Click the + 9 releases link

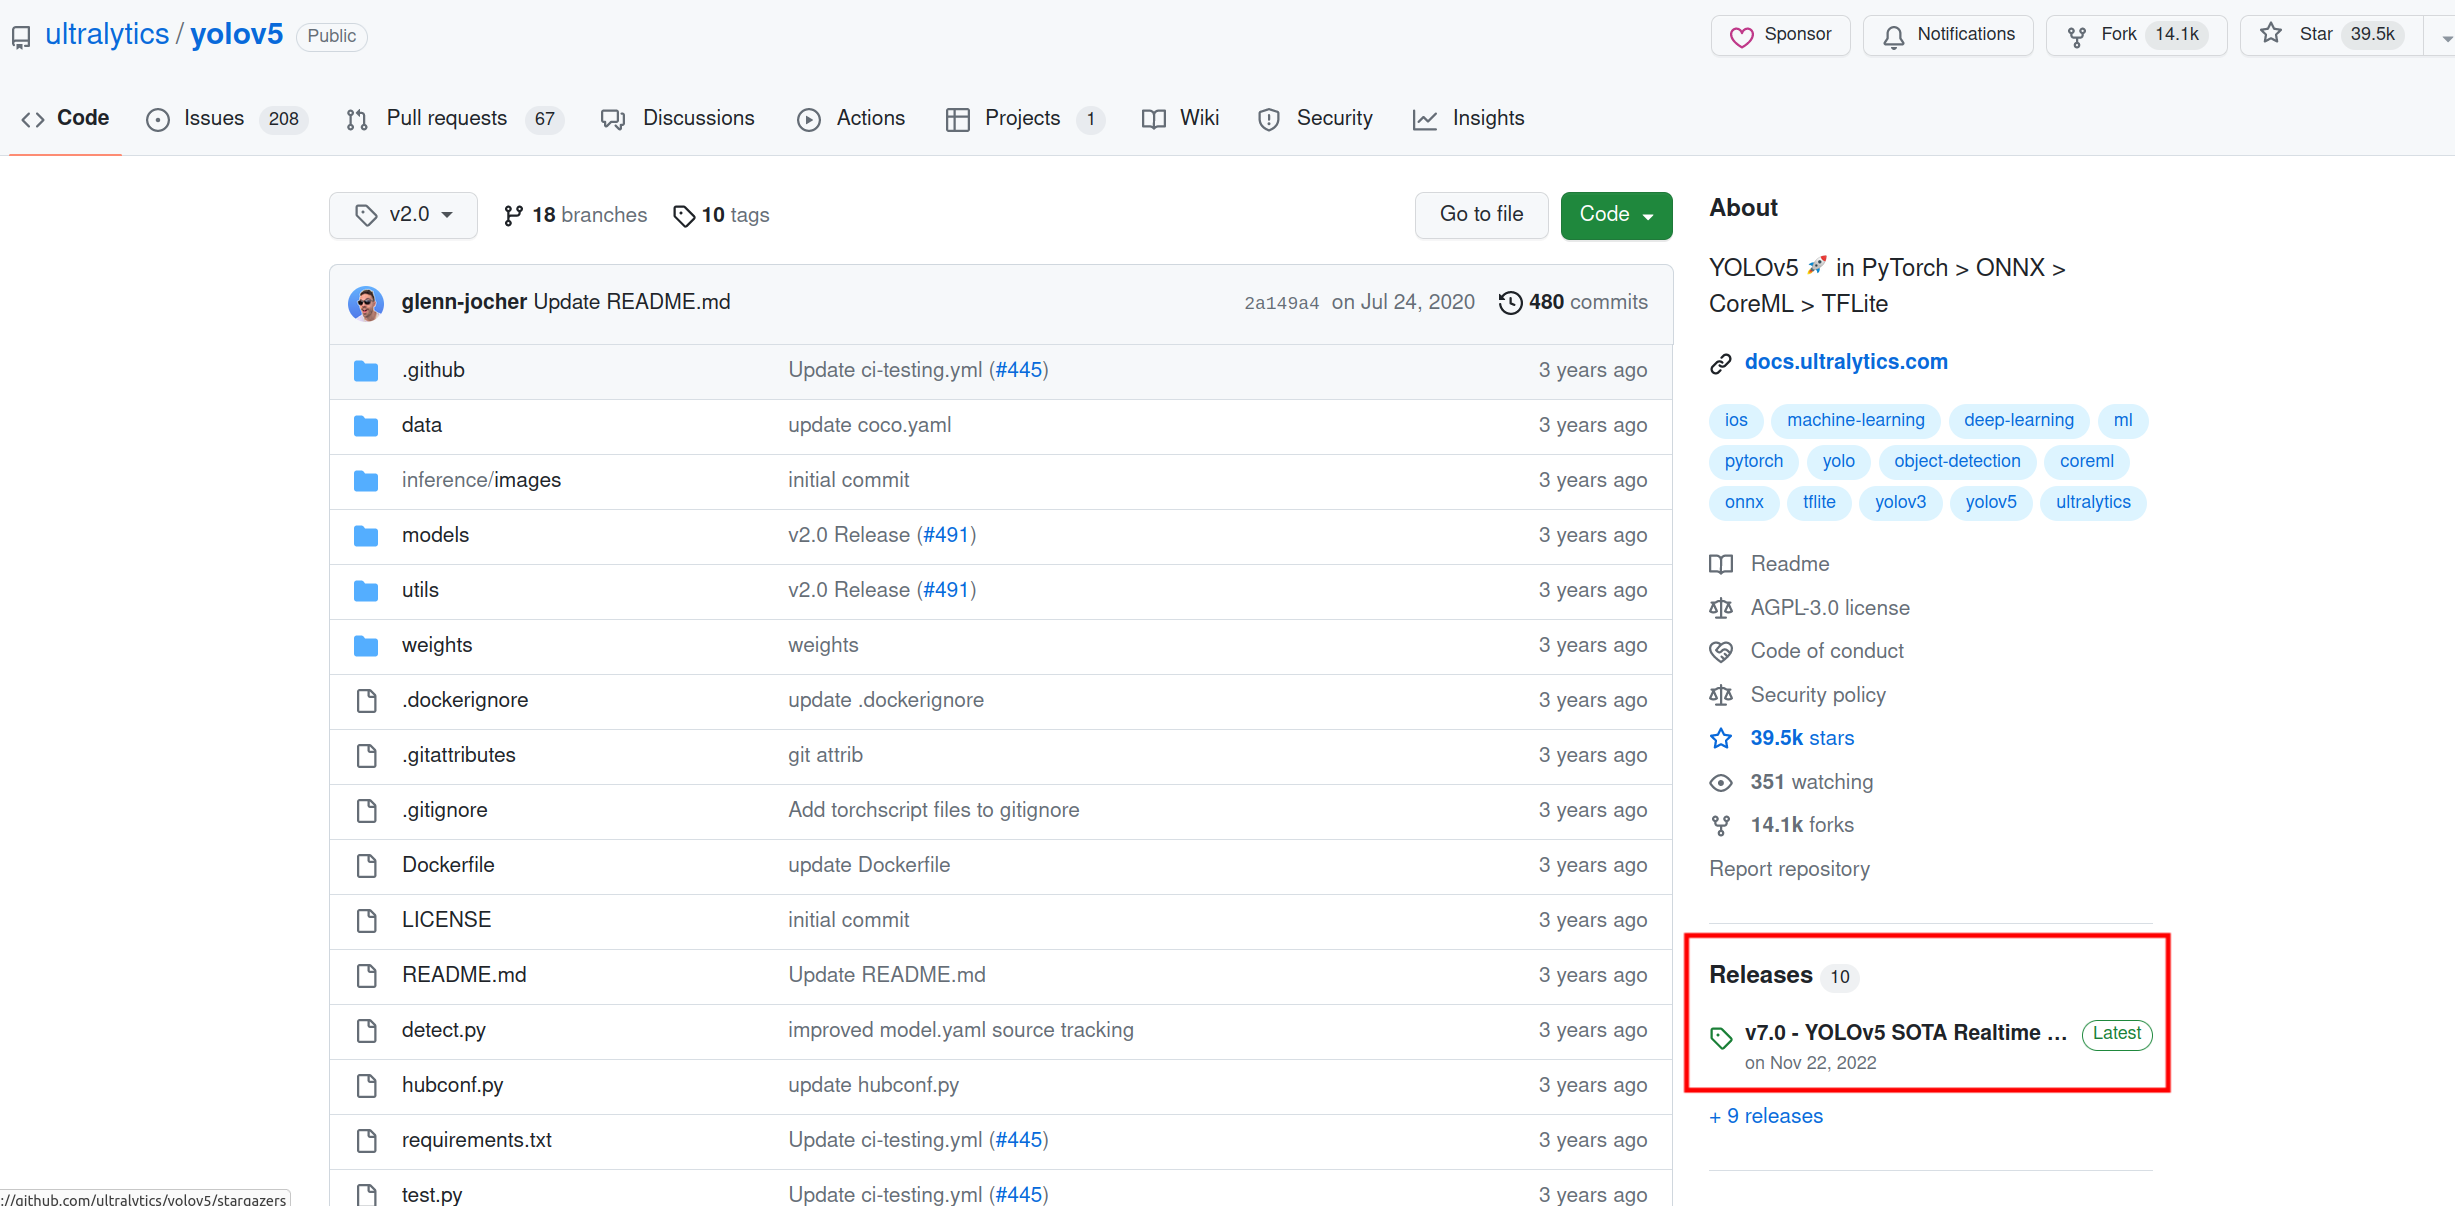pyautogui.click(x=1766, y=1117)
